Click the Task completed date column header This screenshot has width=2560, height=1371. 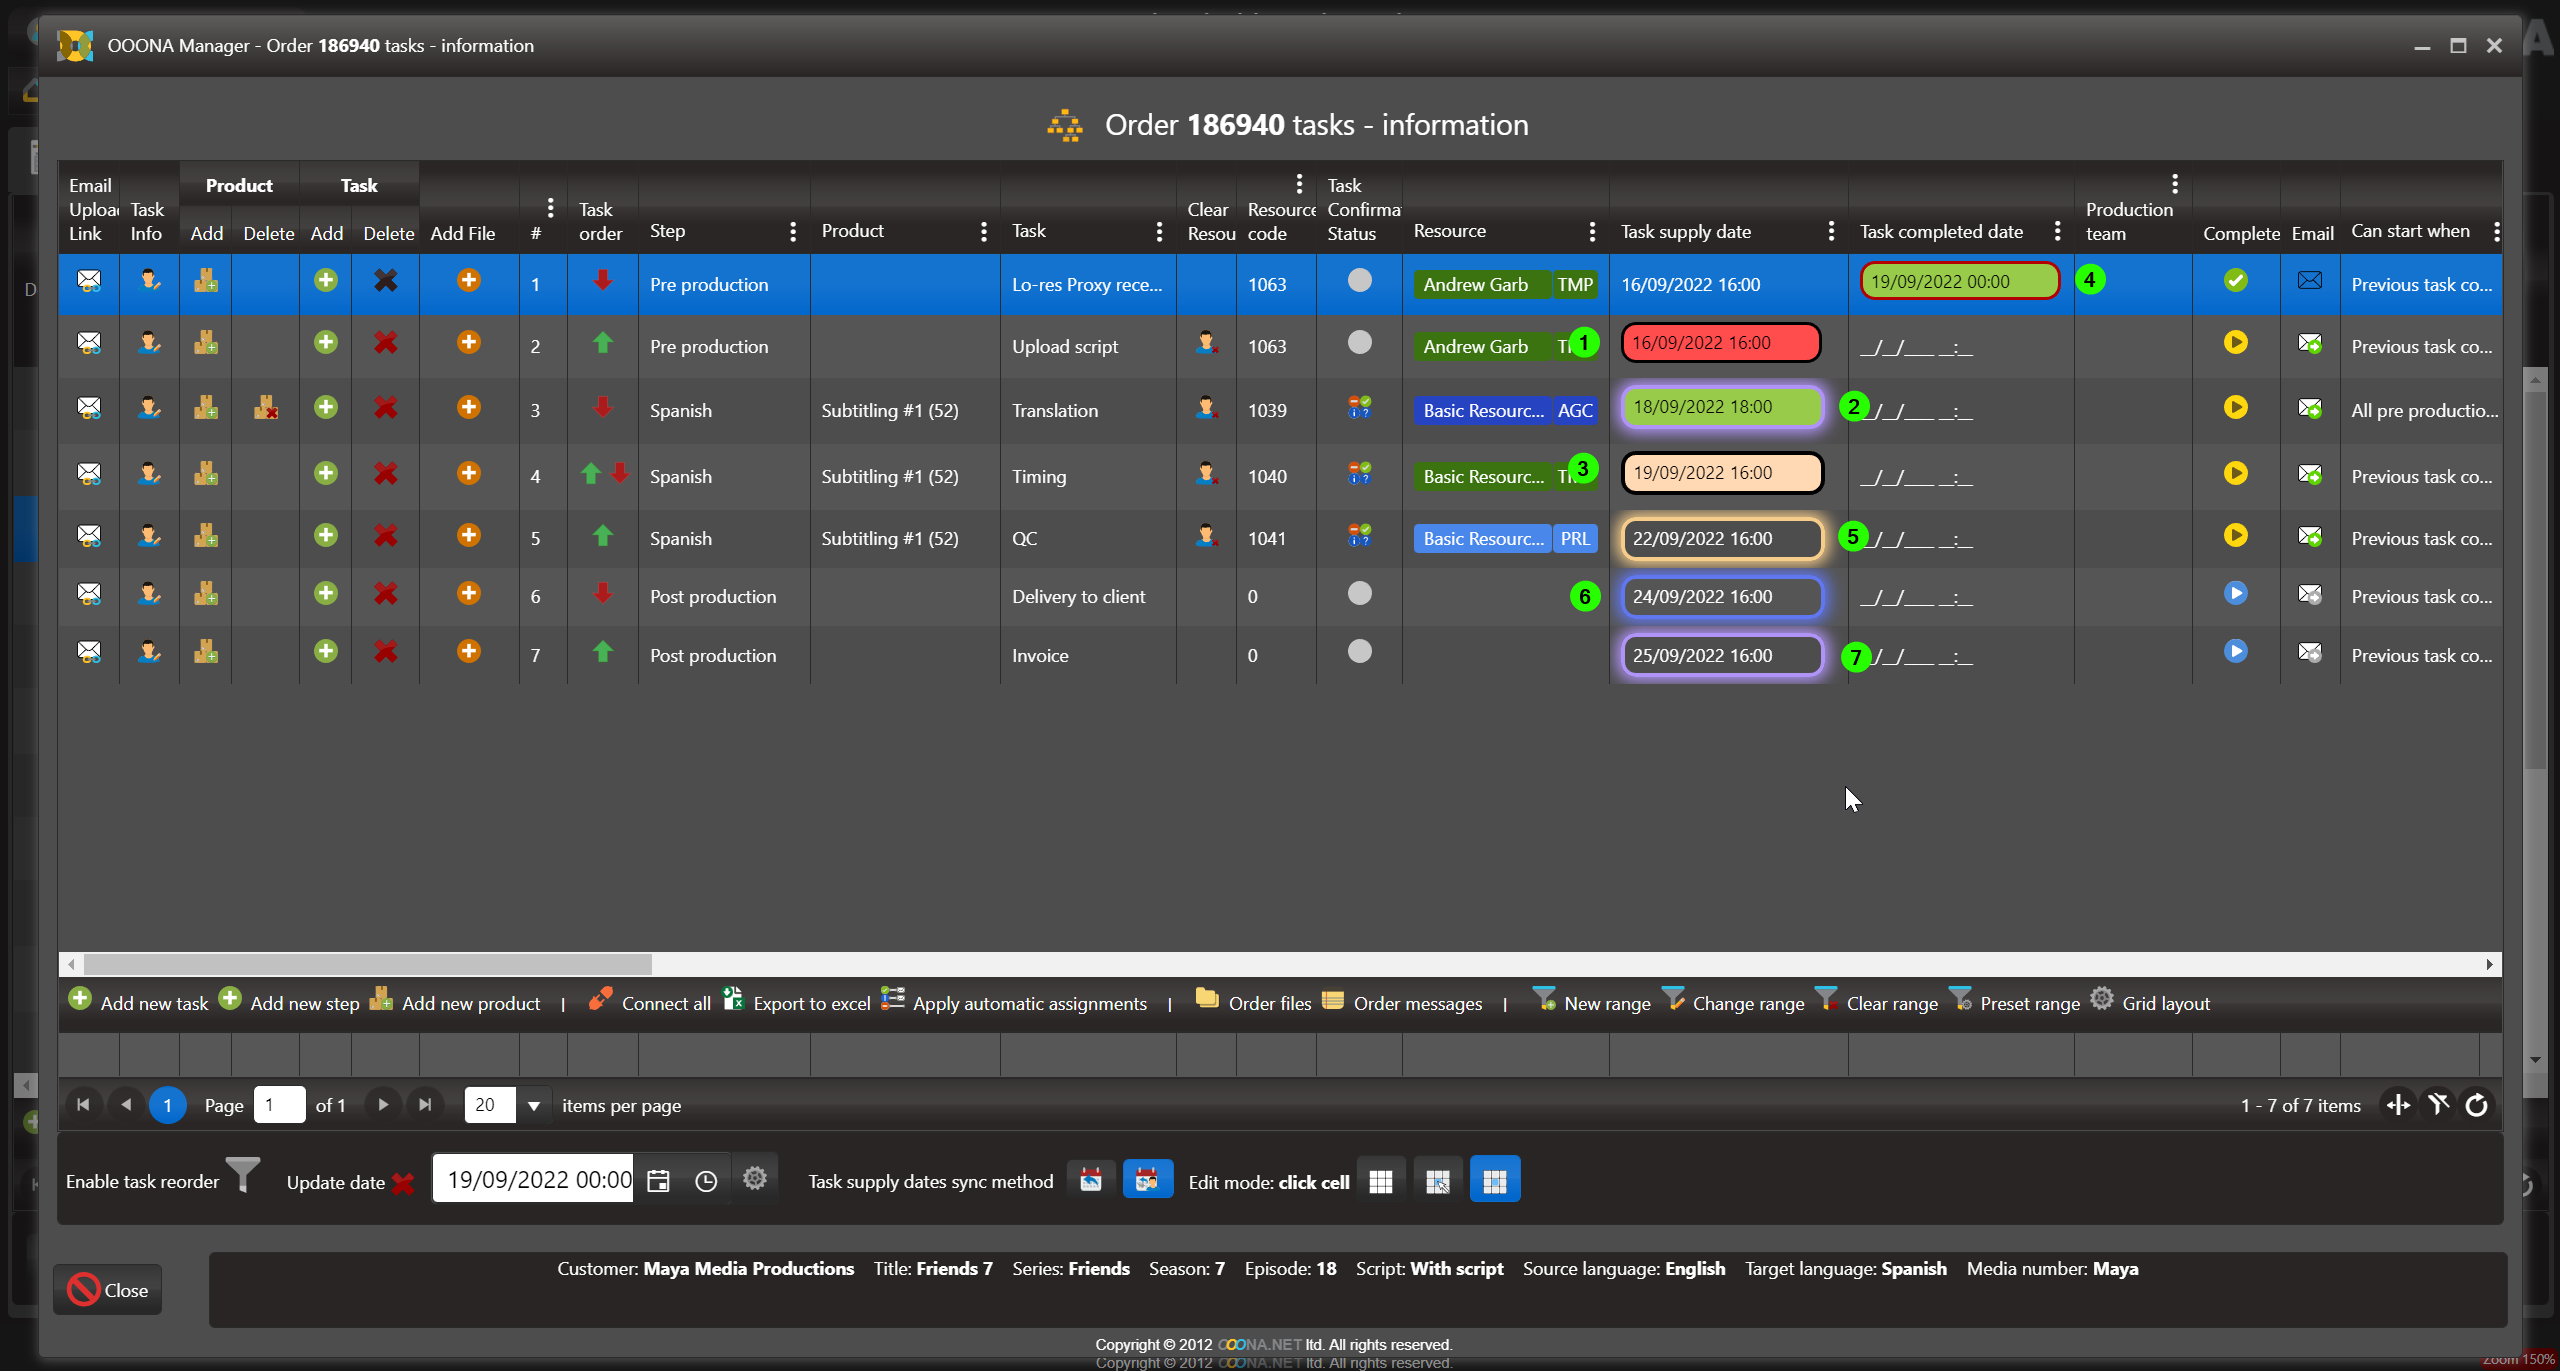pyautogui.click(x=1941, y=232)
